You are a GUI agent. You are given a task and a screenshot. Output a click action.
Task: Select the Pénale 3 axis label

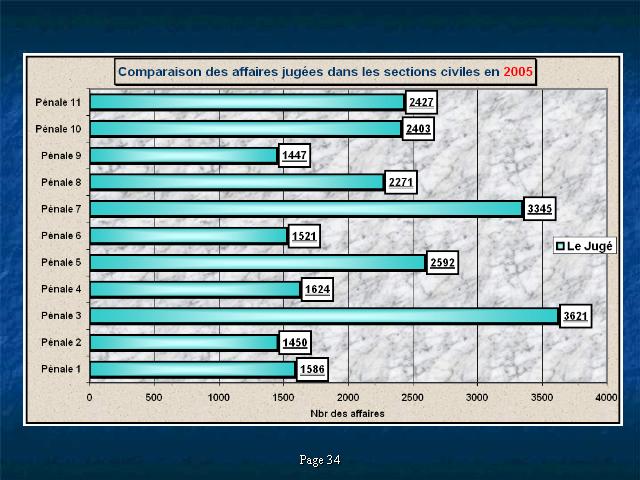[61, 316]
